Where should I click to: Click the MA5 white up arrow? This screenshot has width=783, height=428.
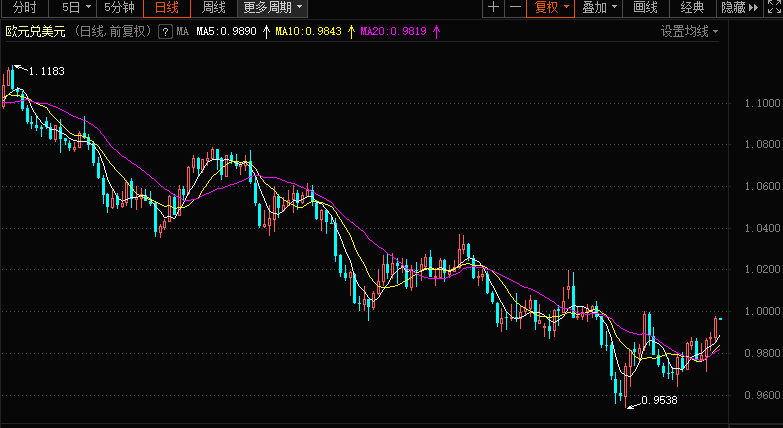coord(267,32)
